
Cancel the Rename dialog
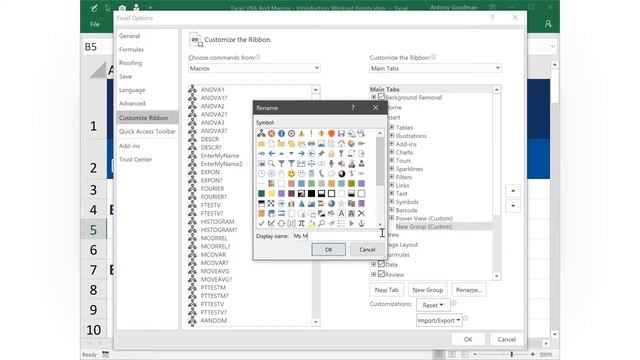click(367, 249)
